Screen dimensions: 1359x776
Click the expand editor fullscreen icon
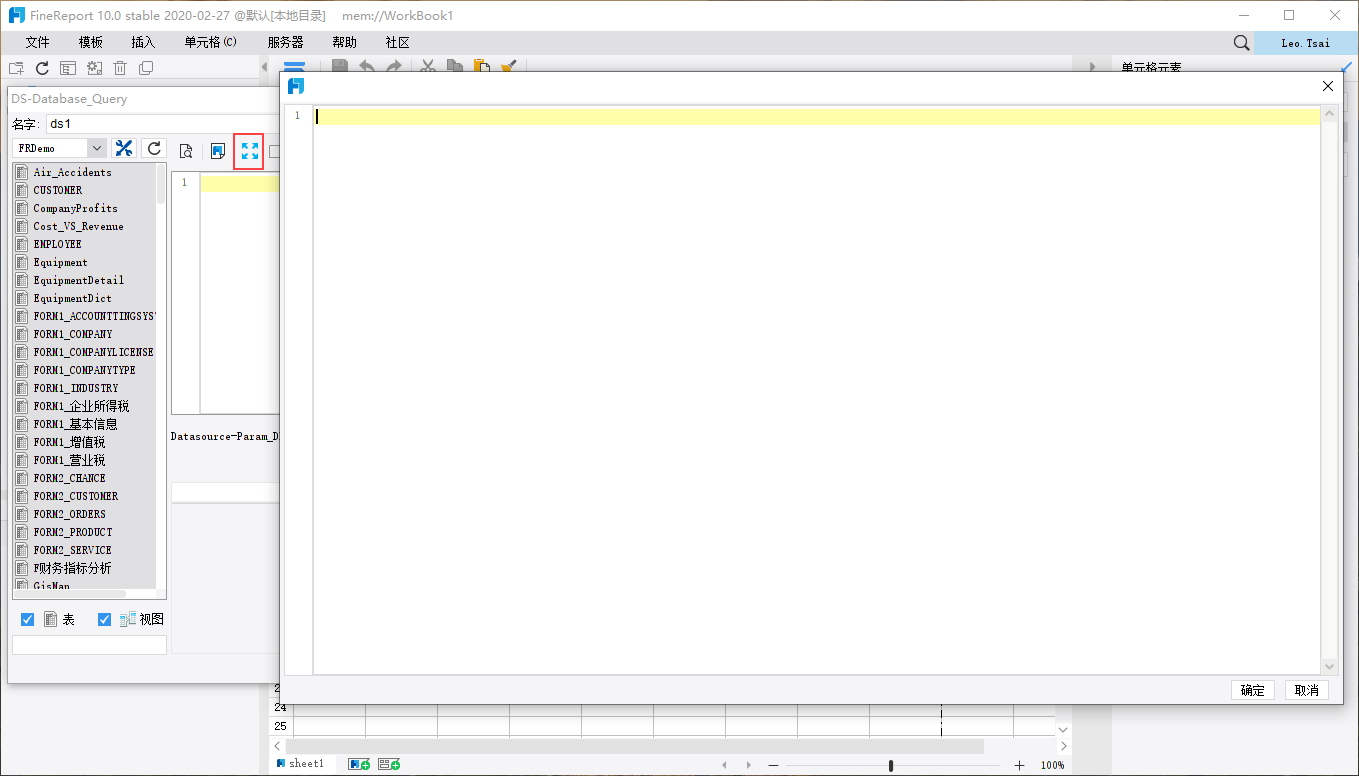click(x=249, y=151)
